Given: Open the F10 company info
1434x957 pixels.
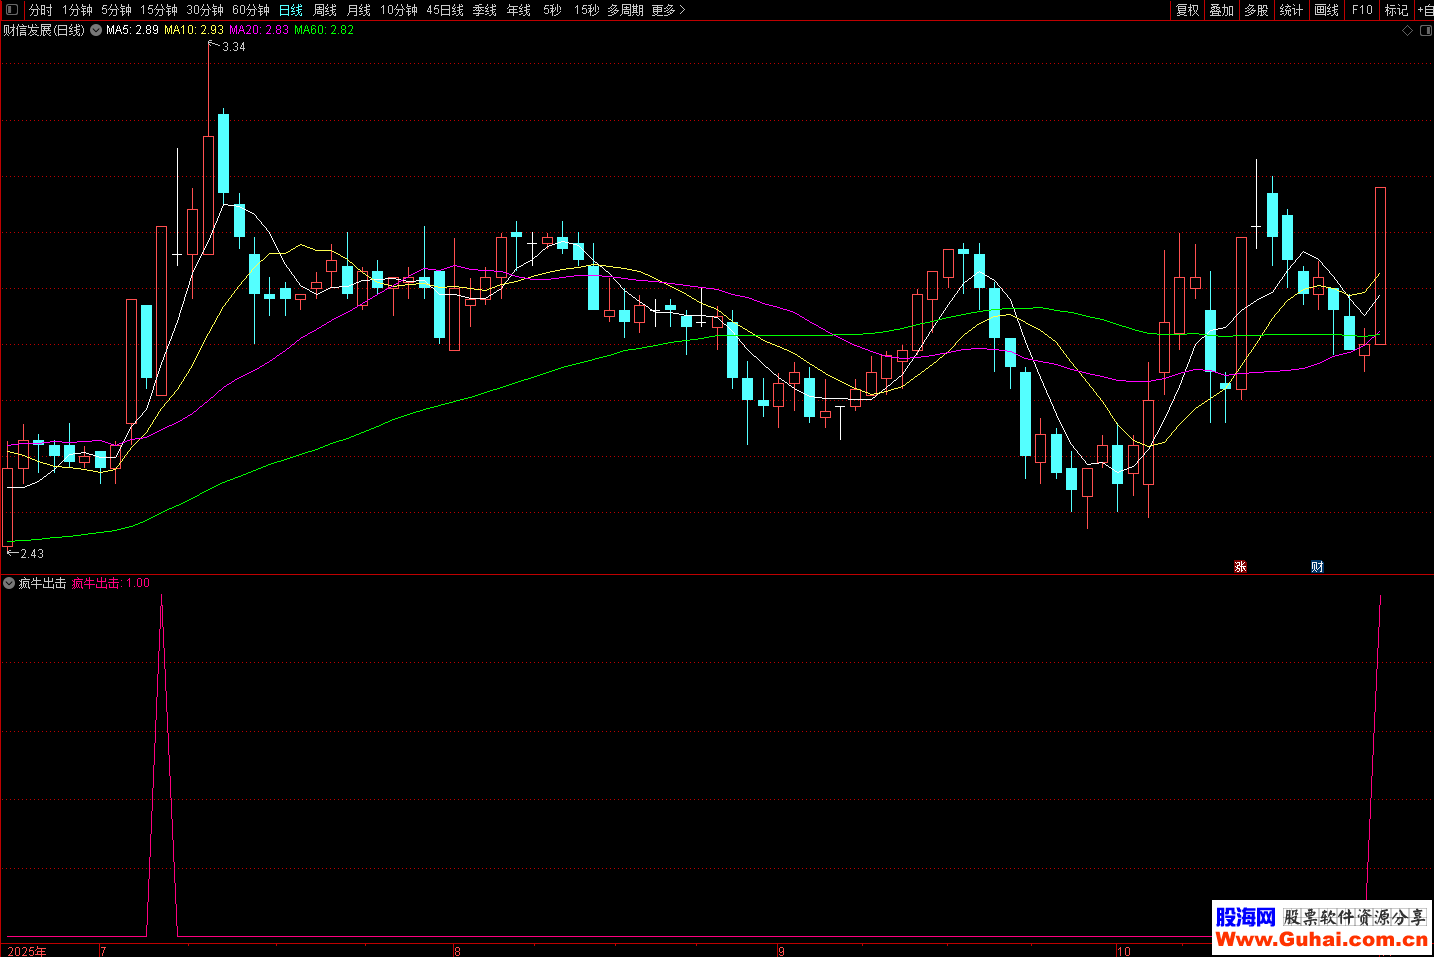Looking at the screenshot, I should [1362, 10].
